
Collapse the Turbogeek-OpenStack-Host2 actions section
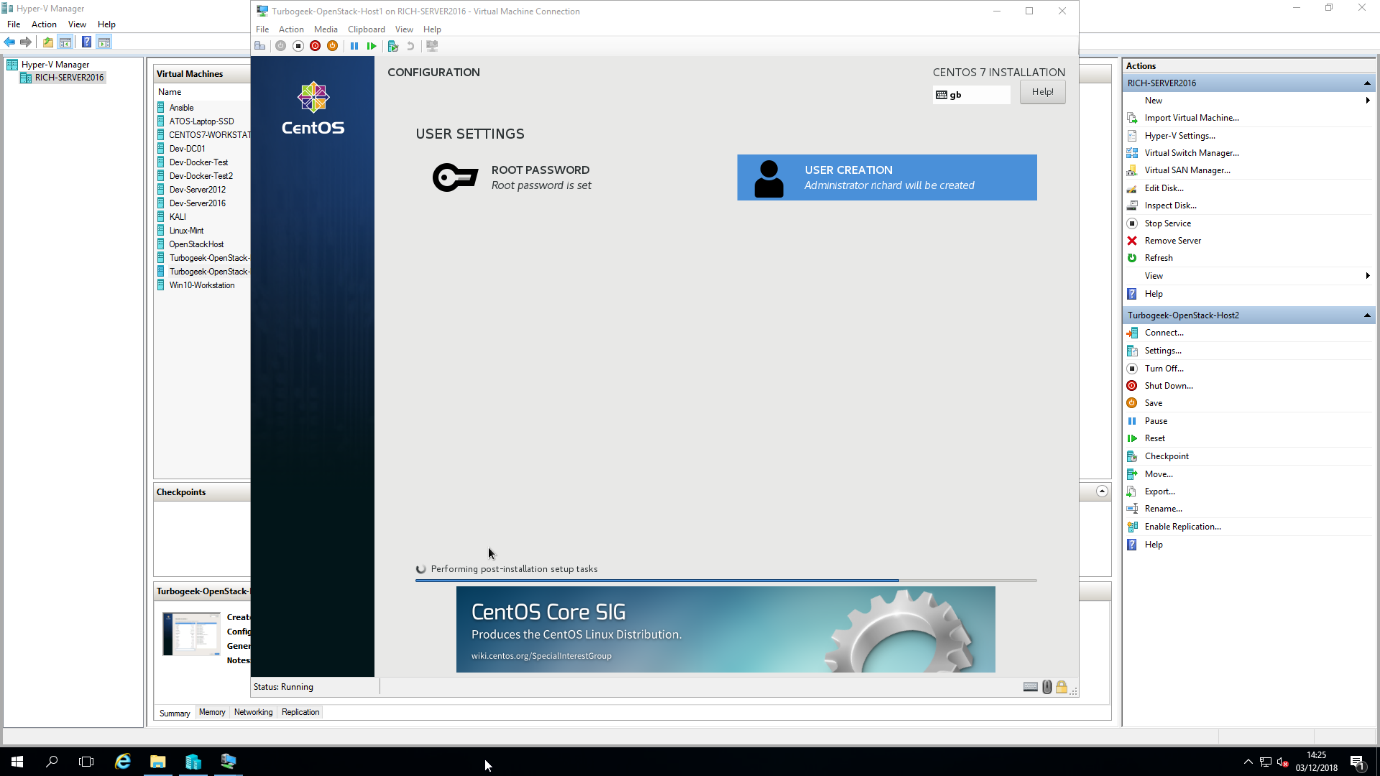pyautogui.click(x=1367, y=315)
